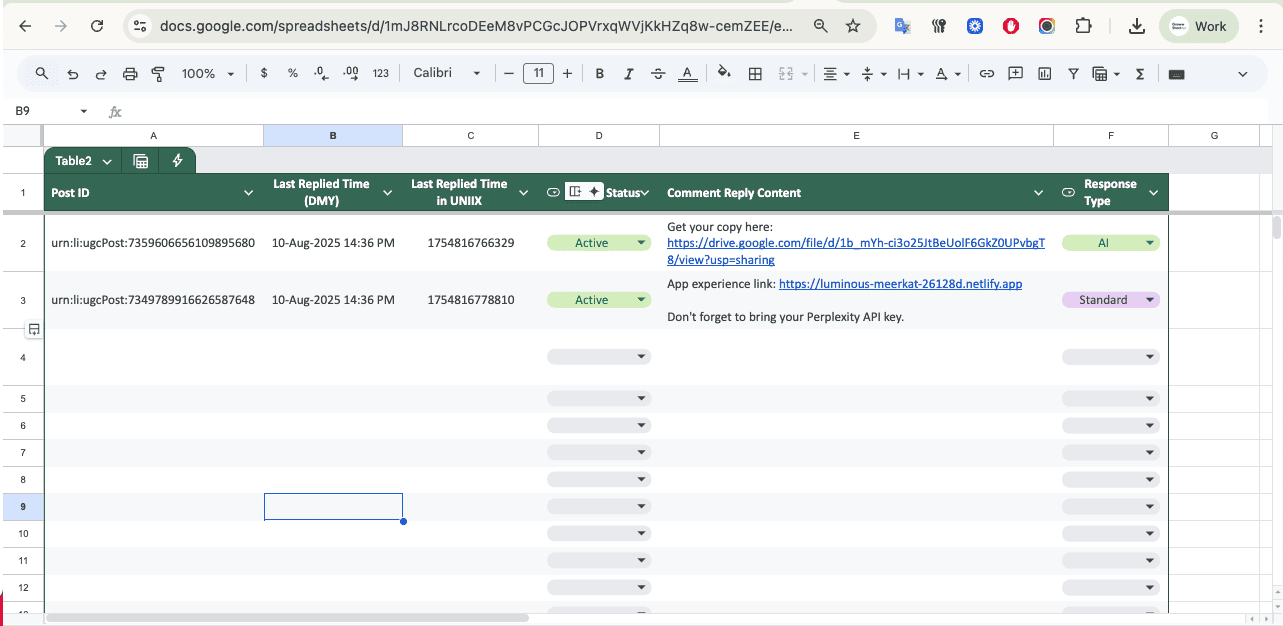Viewport: 1283px width, 626px height.
Task: Decrease the font size
Action: point(509,73)
